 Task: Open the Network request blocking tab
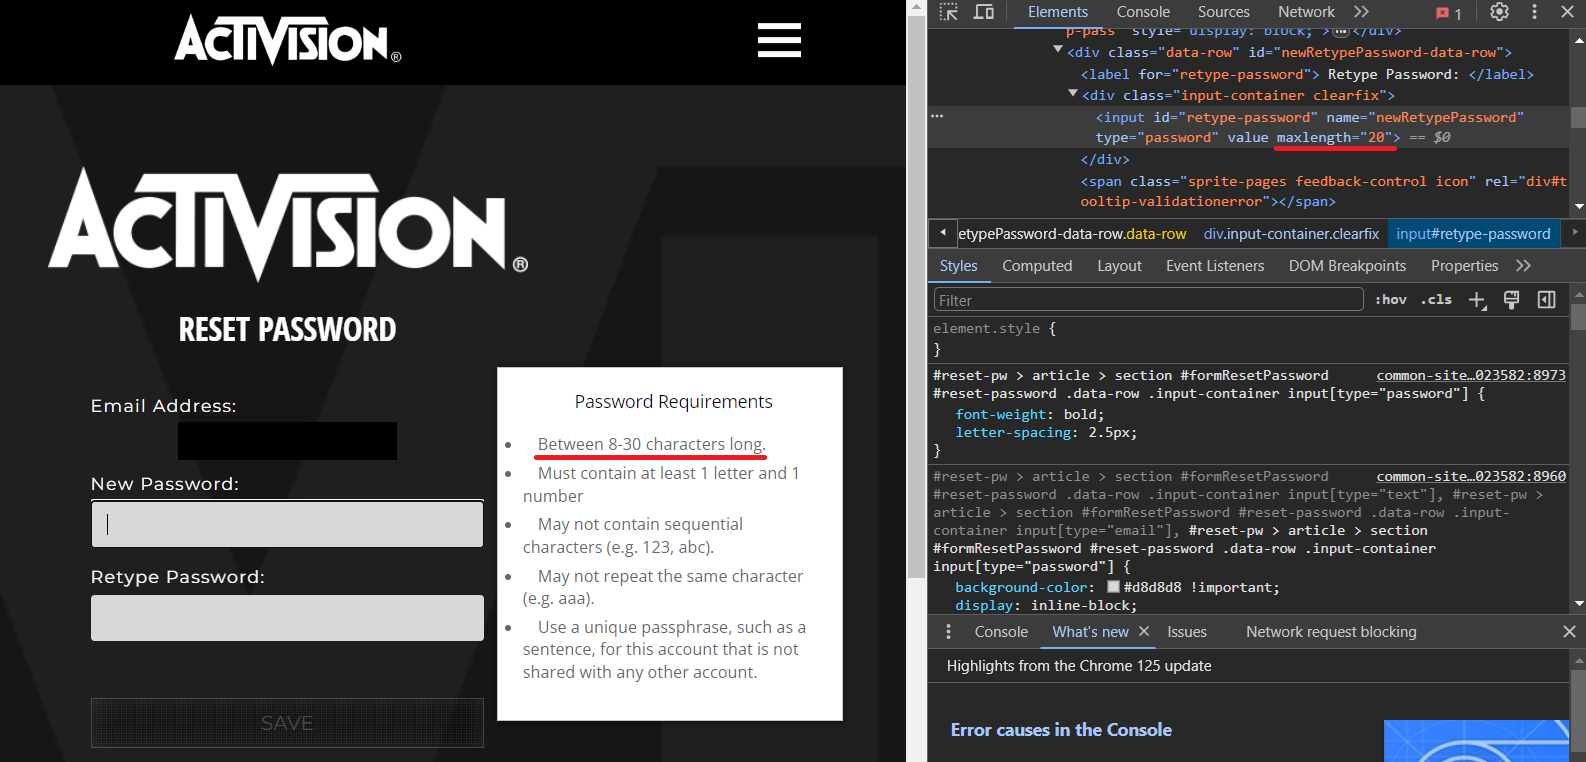(1331, 632)
